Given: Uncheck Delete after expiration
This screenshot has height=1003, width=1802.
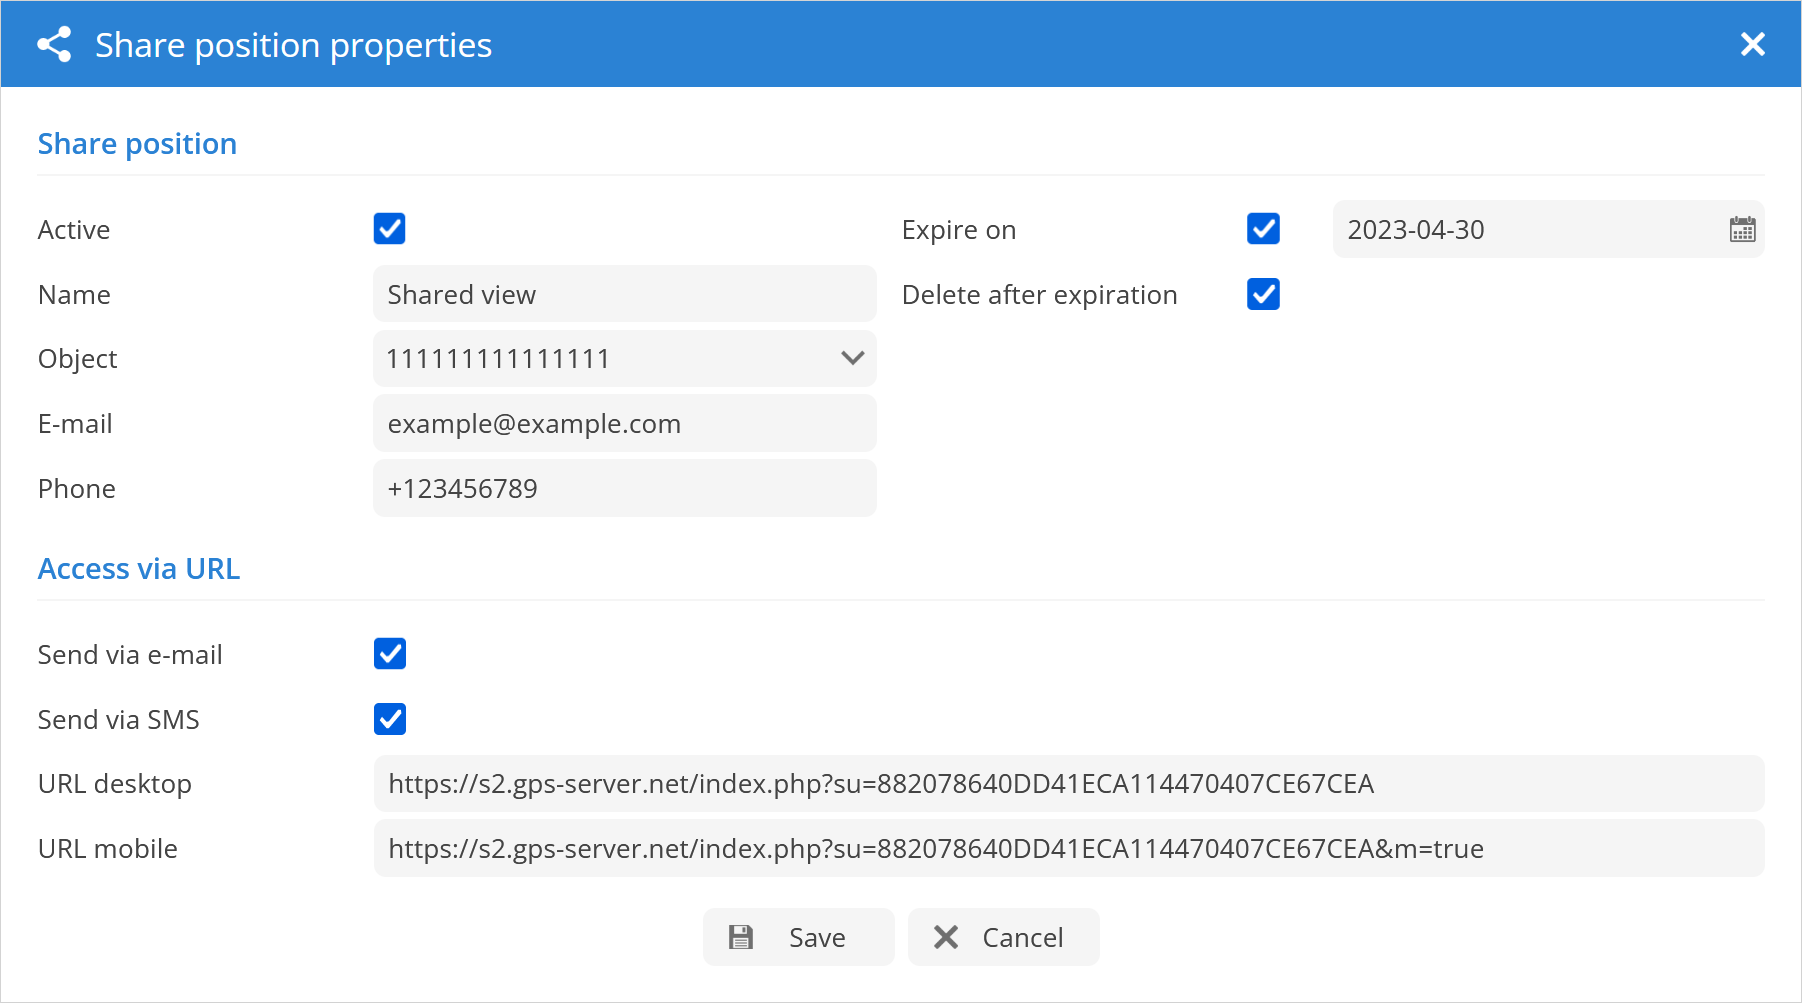Looking at the screenshot, I should pyautogui.click(x=1263, y=294).
